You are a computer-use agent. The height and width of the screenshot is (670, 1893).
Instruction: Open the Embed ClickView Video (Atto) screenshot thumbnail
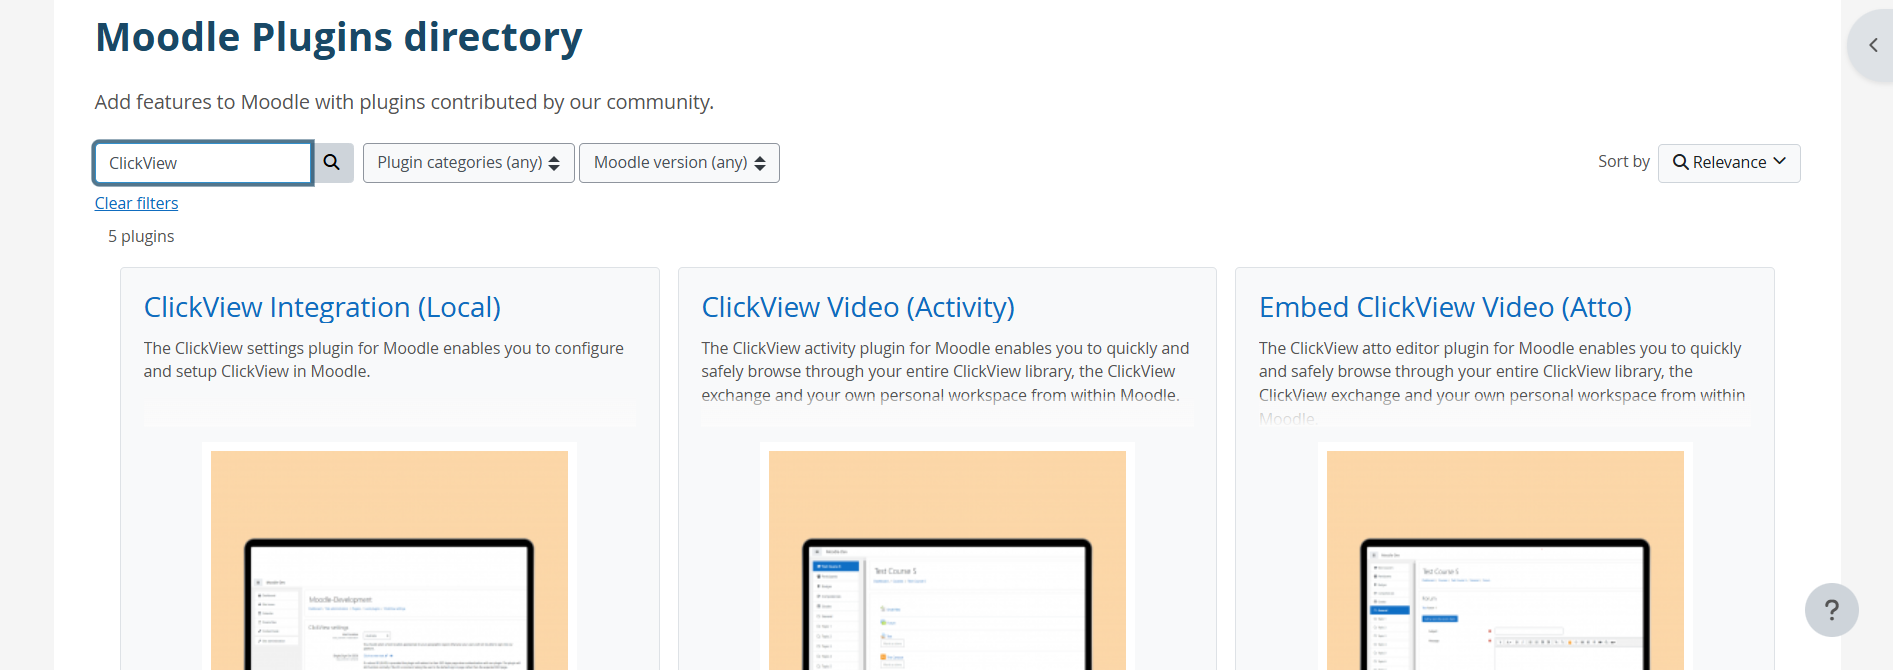pos(1505,560)
